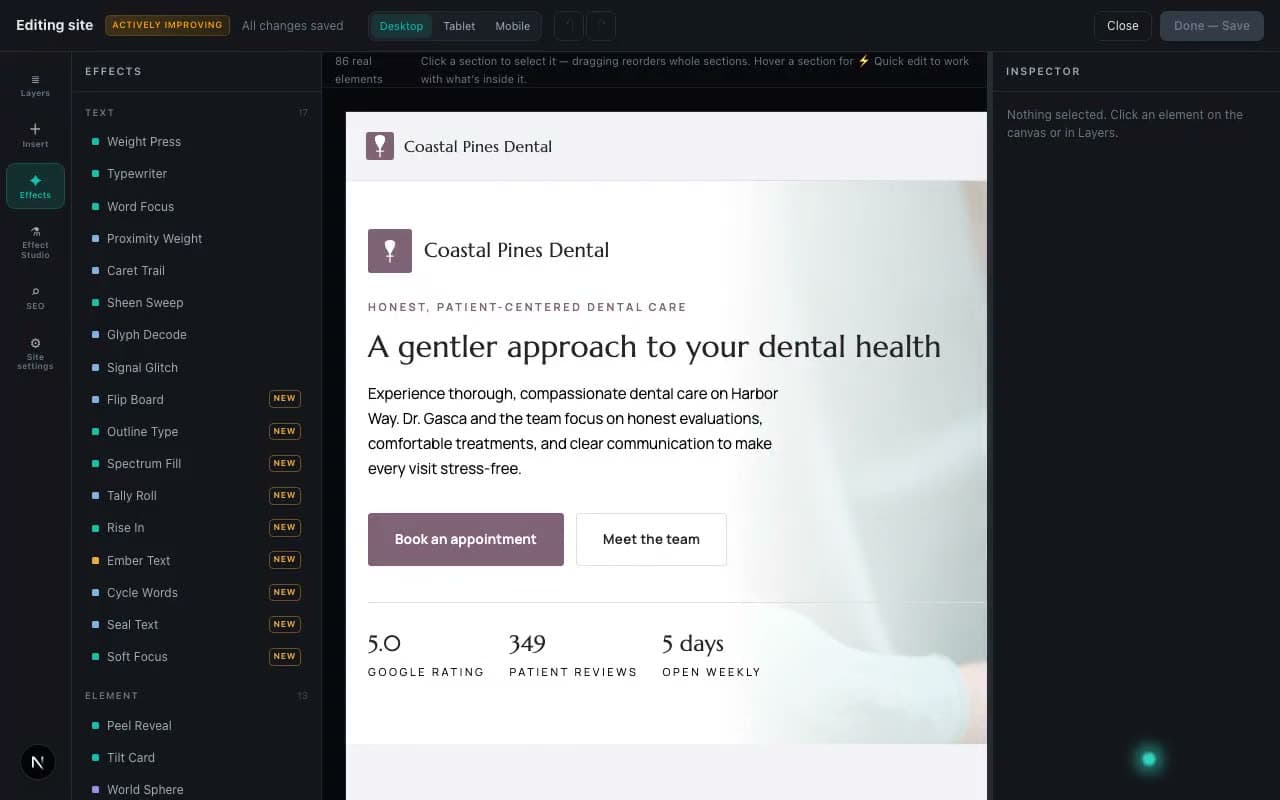The height and width of the screenshot is (800, 1280).
Task: Click the glowing teal dot near the inspector bottom
Action: click(x=1149, y=759)
